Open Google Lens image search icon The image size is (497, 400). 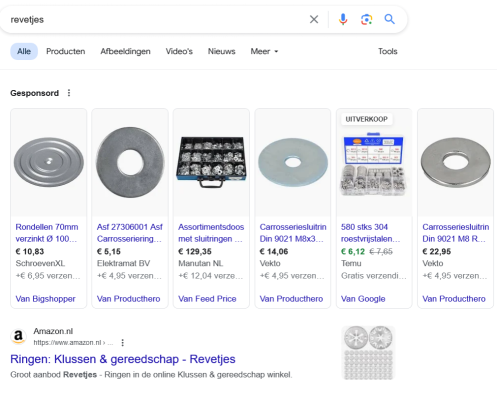(366, 19)
